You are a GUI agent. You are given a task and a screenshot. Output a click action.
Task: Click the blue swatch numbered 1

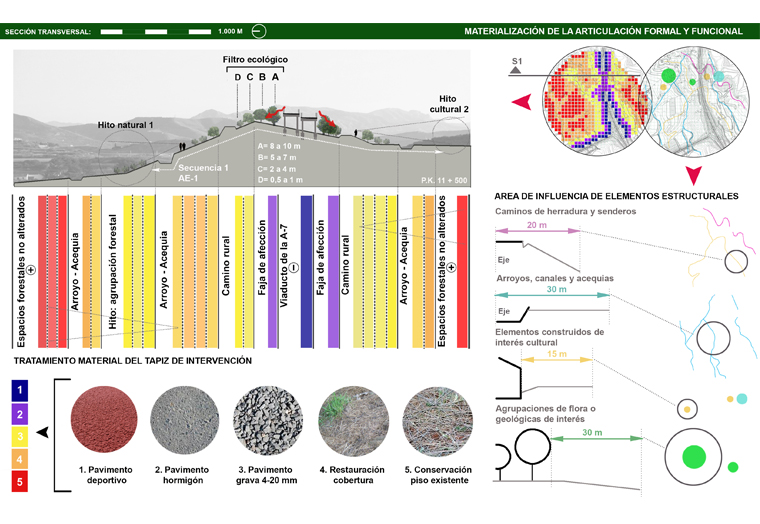click(x=20, y=390)
